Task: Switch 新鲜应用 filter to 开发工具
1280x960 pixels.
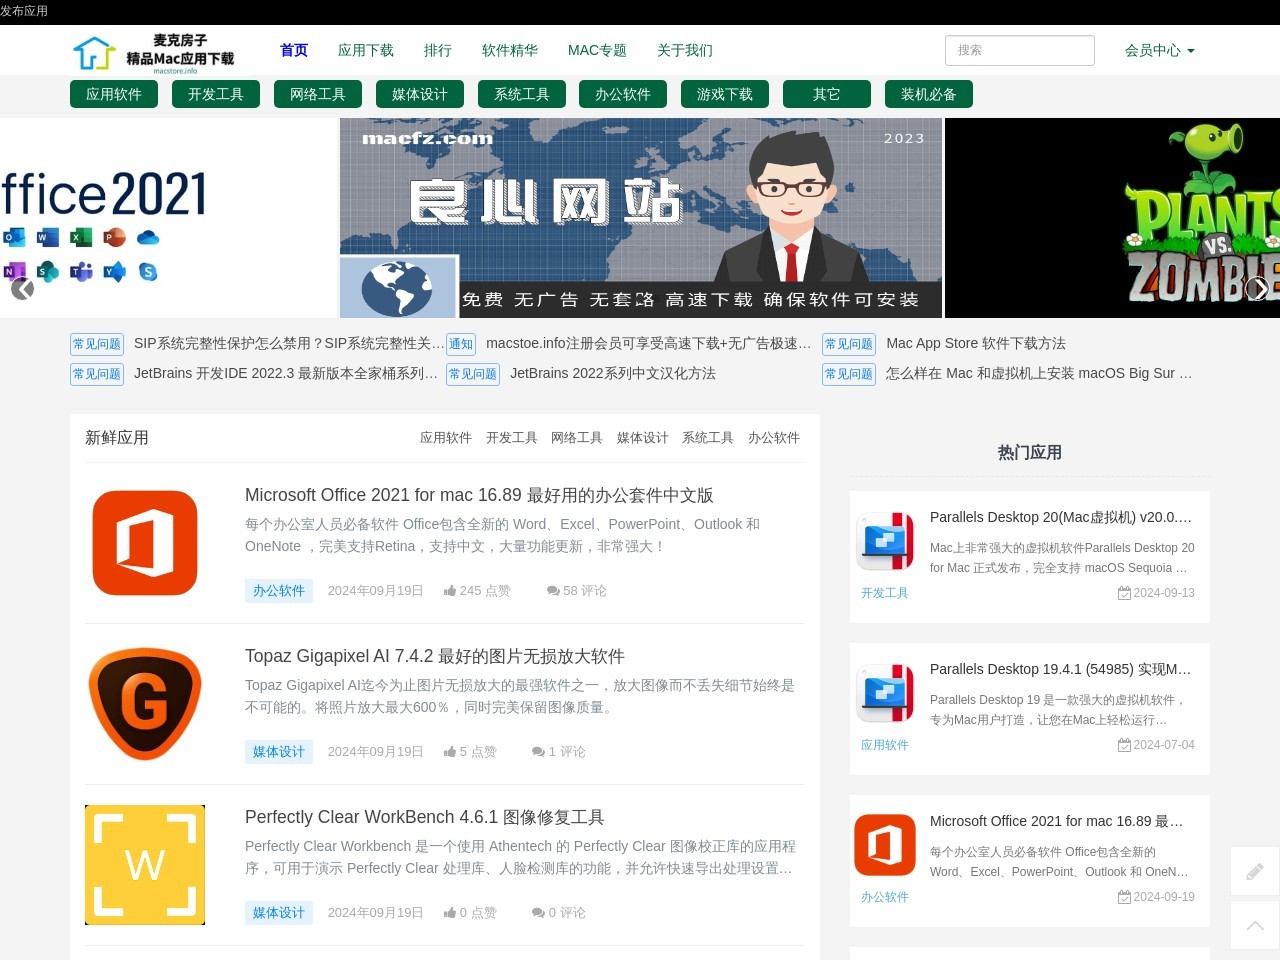Action: pyautogui.click(x=512, y=438)
